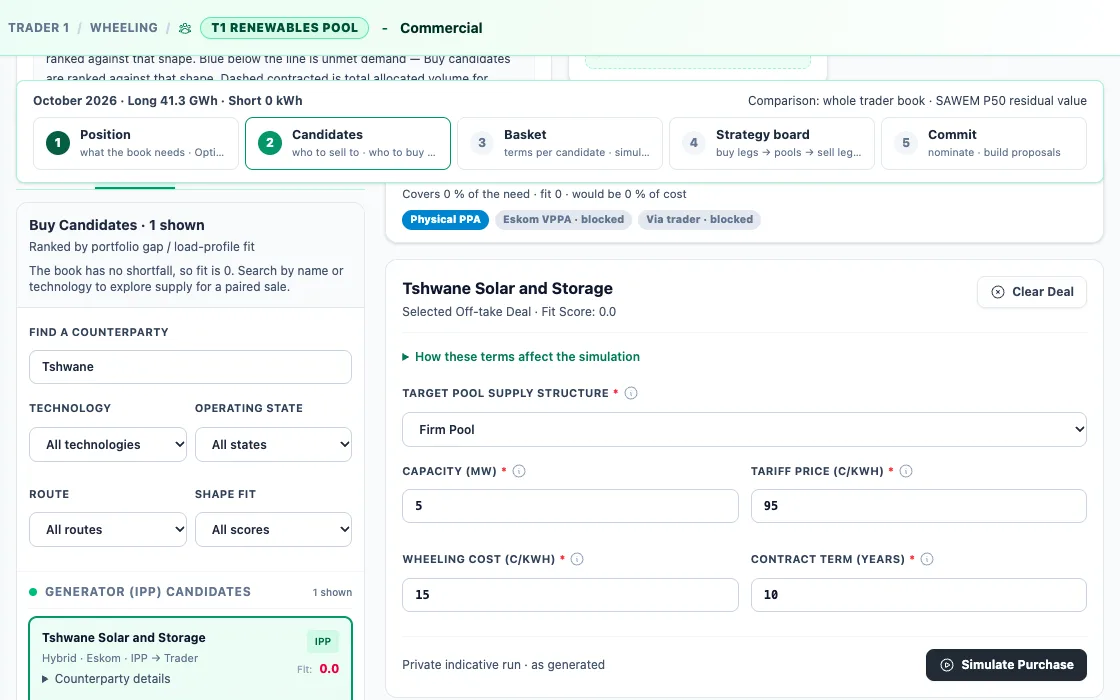Click the IPP badge on the candidate card

pos(323,641)
